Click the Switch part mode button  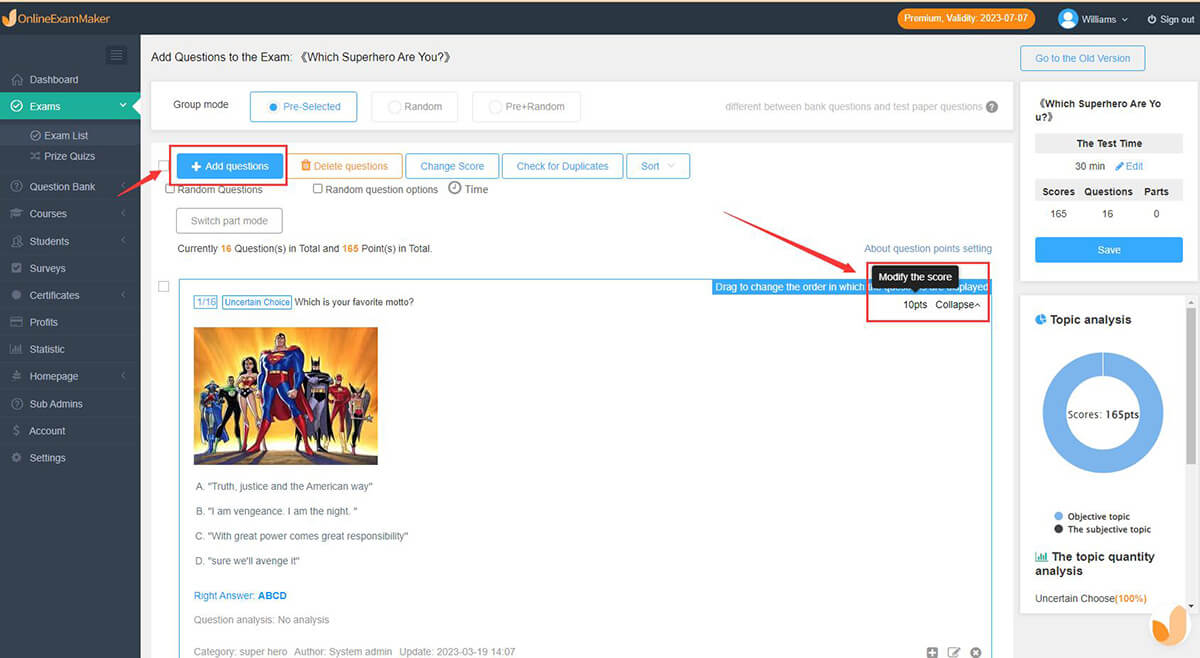(x=229, y=221)
